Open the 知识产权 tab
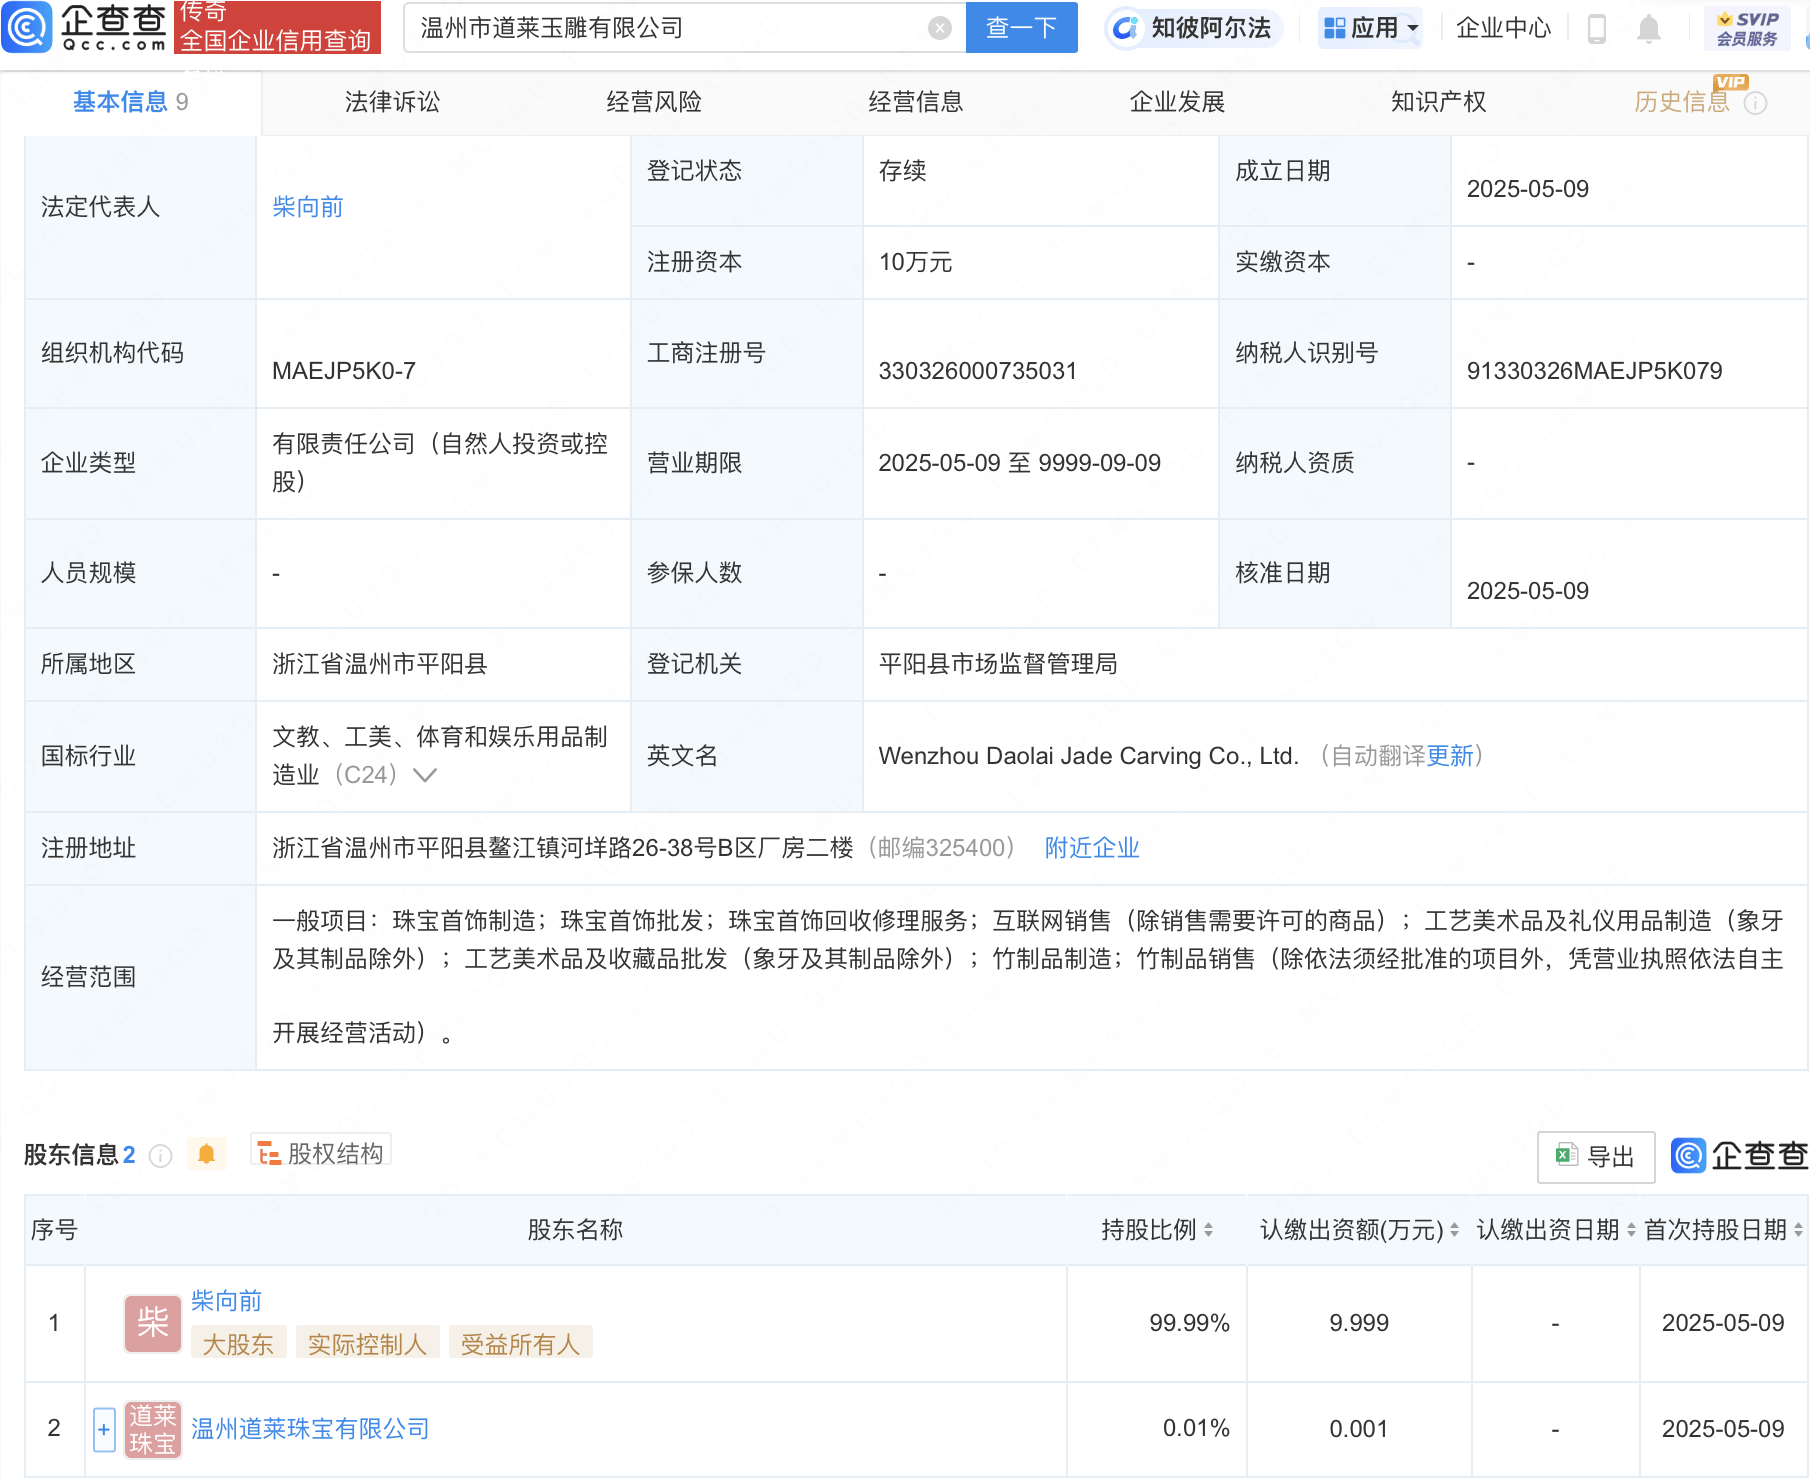Screen dimensions: 1810x1478 tap(1437, 101)
